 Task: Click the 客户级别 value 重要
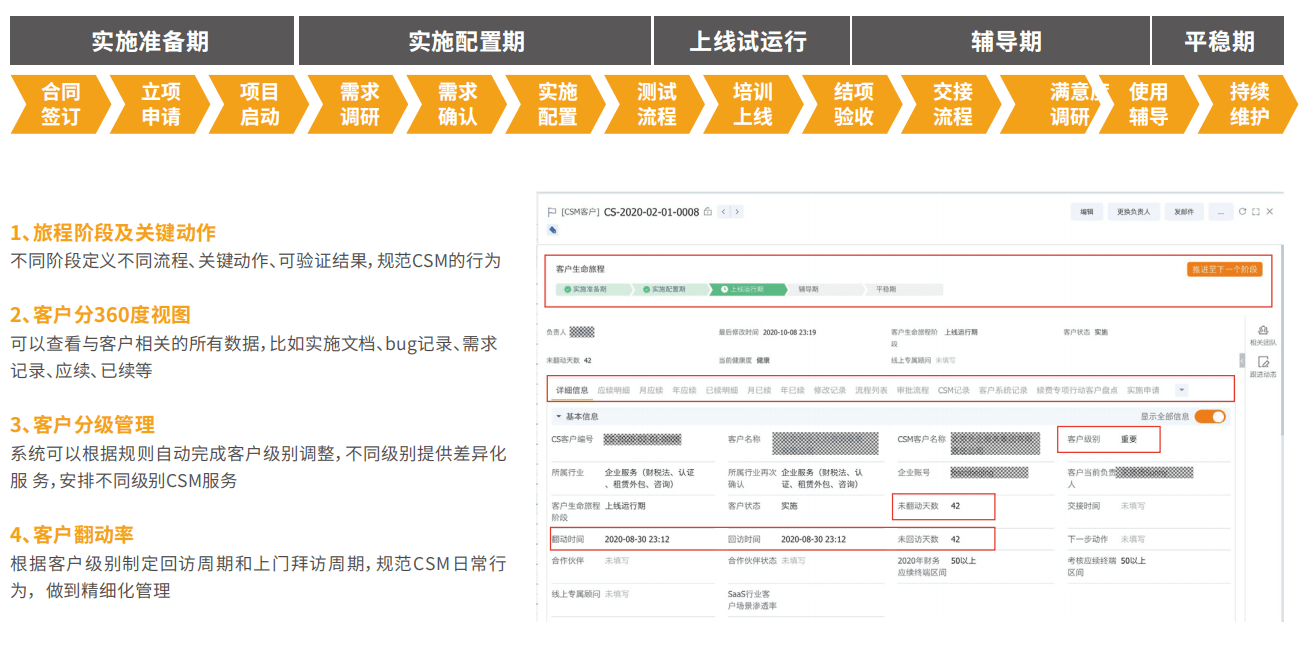click(x=1129, y=439)
